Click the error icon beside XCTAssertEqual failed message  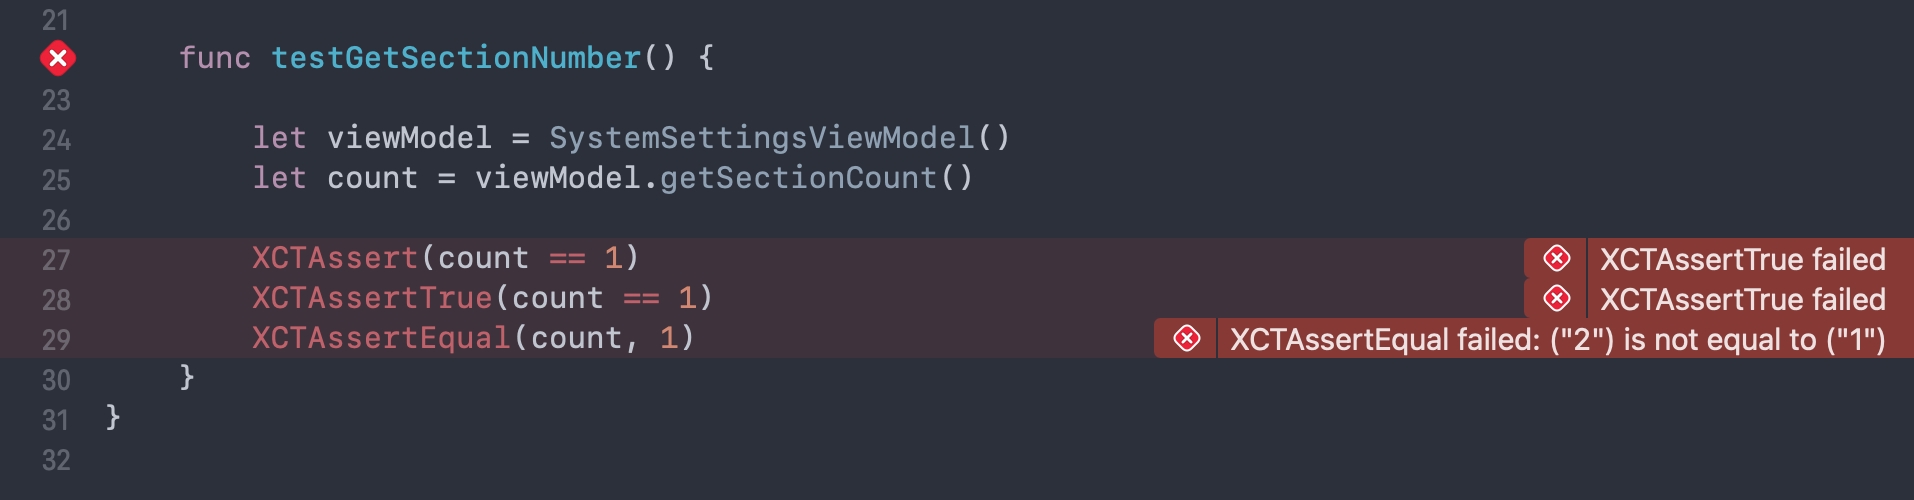(x=1186, y=339)
